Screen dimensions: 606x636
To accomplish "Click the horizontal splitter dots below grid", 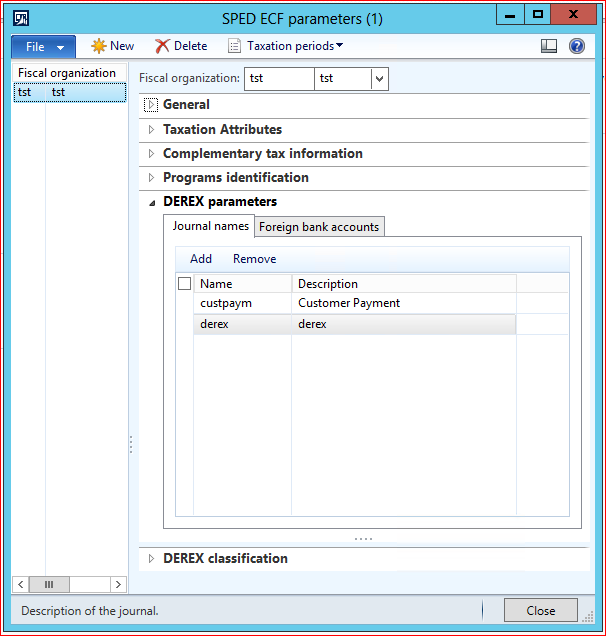I will (x=363, y=539).
